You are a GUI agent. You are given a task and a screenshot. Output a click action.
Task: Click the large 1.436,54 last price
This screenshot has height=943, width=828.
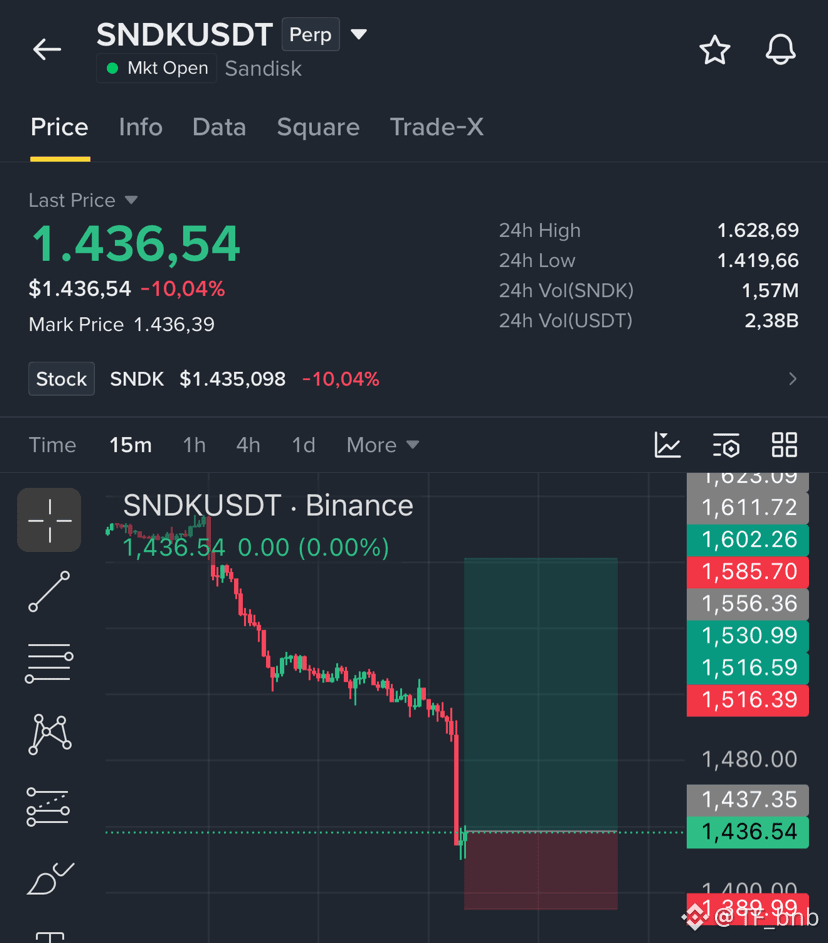point(136,244)
